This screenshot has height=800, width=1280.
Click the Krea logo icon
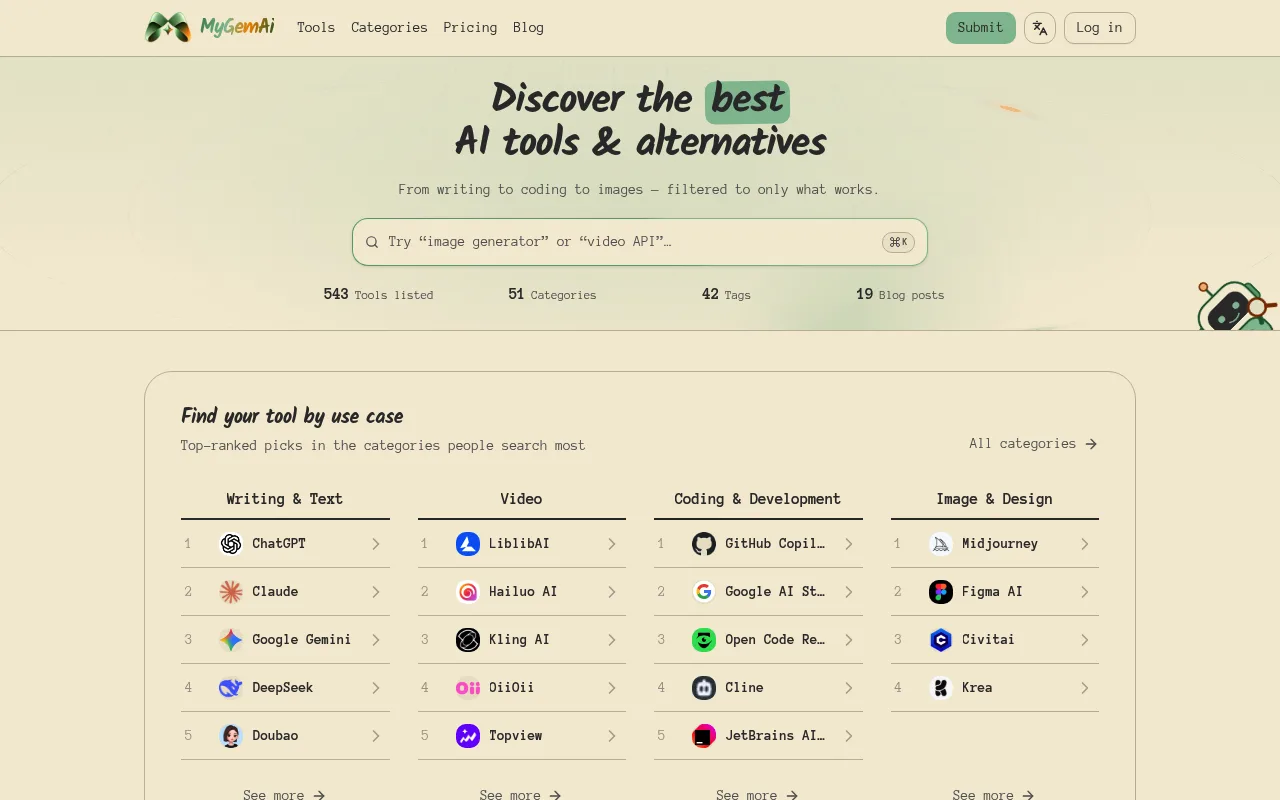(x=941, y=688)
